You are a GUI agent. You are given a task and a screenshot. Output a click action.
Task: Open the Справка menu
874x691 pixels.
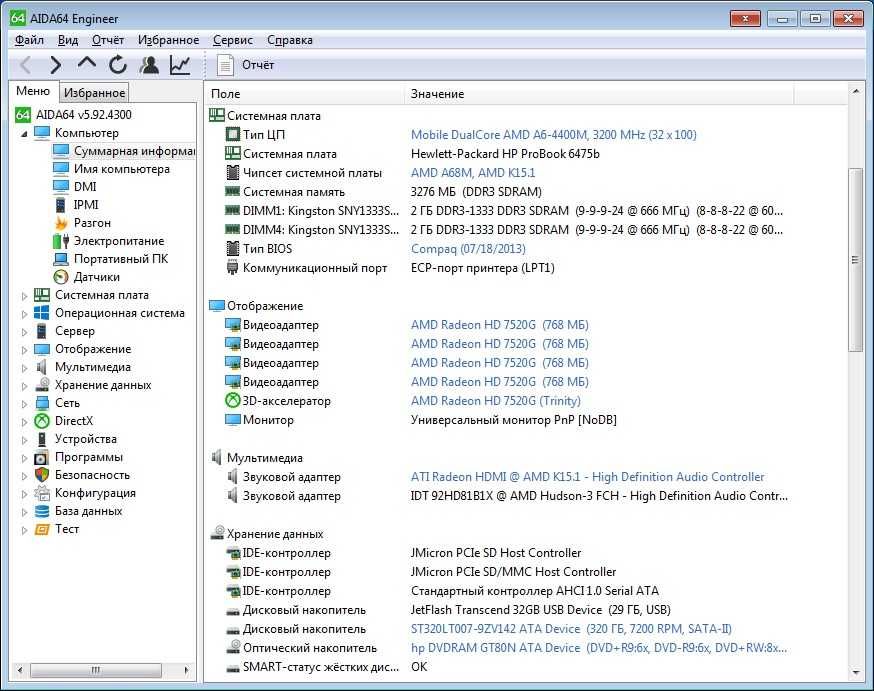pyautogui.click(x=290, y=40)
